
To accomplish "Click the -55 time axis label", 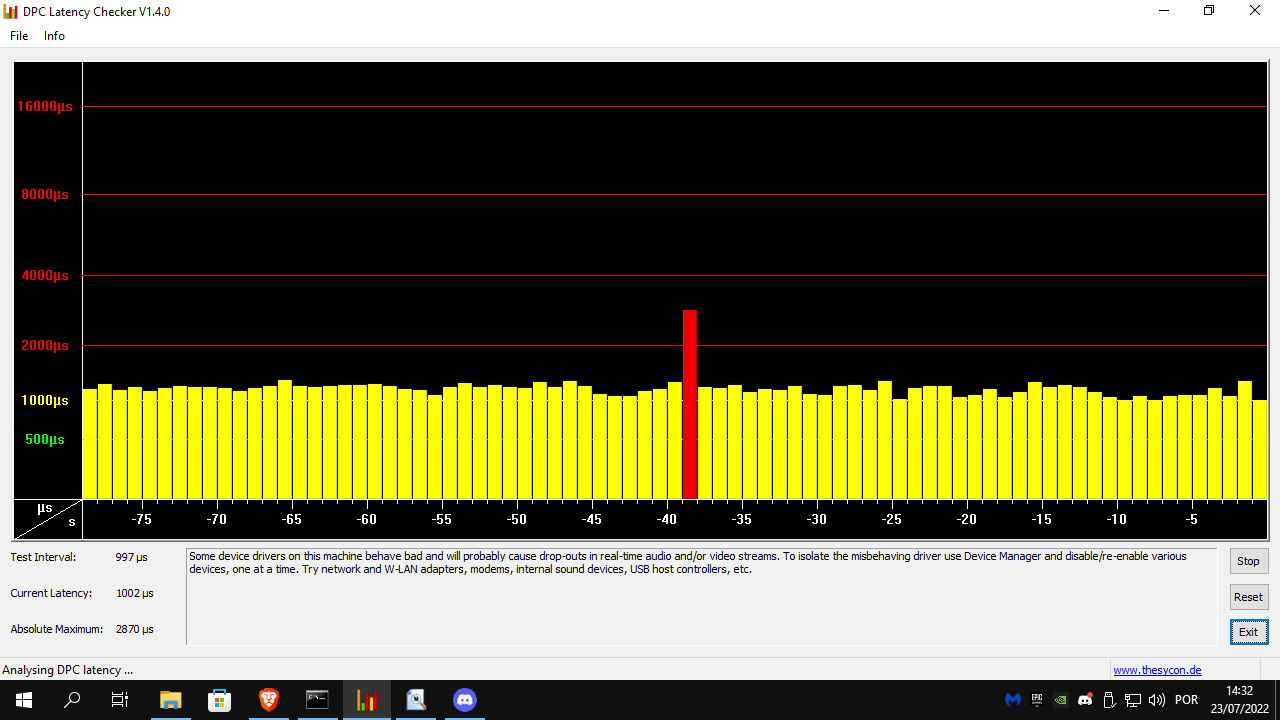I will (x=441, y=520).
